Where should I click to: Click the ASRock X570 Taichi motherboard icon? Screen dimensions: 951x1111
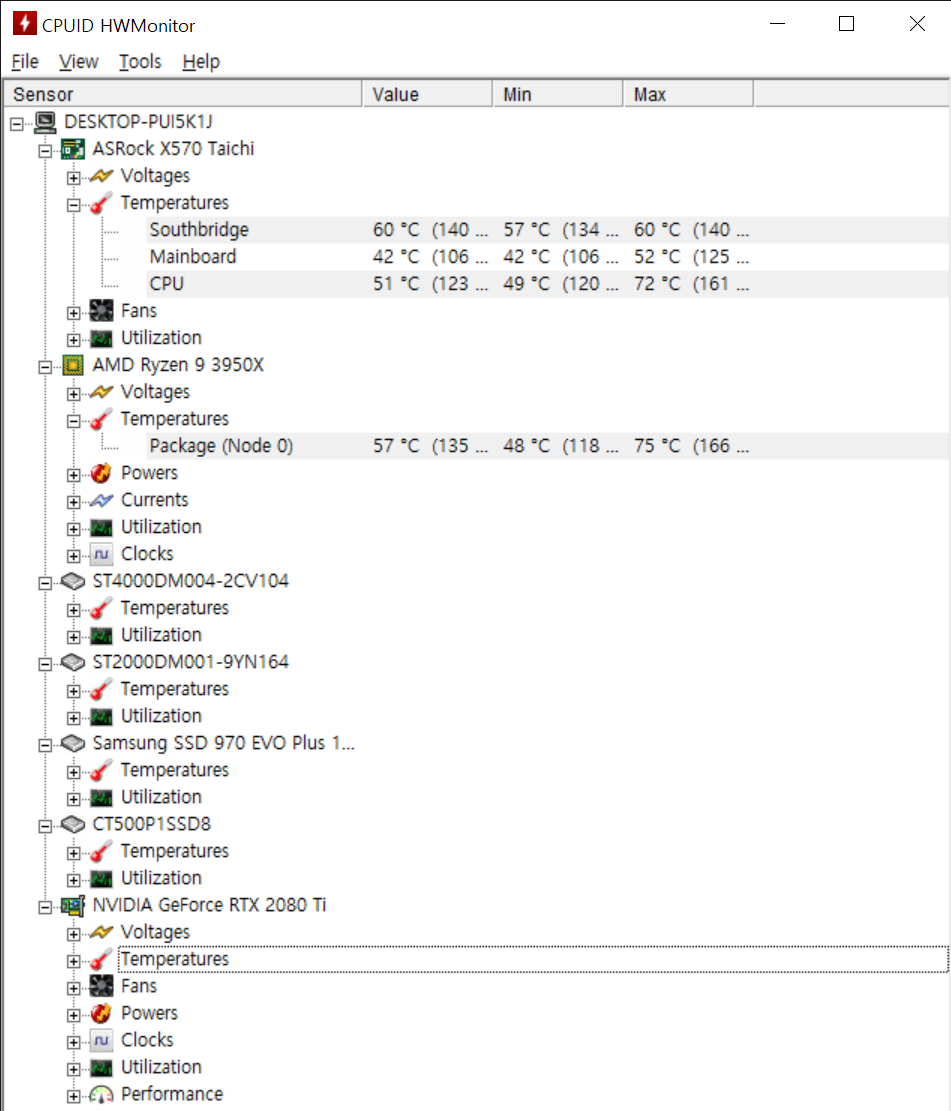coord(73,150)
